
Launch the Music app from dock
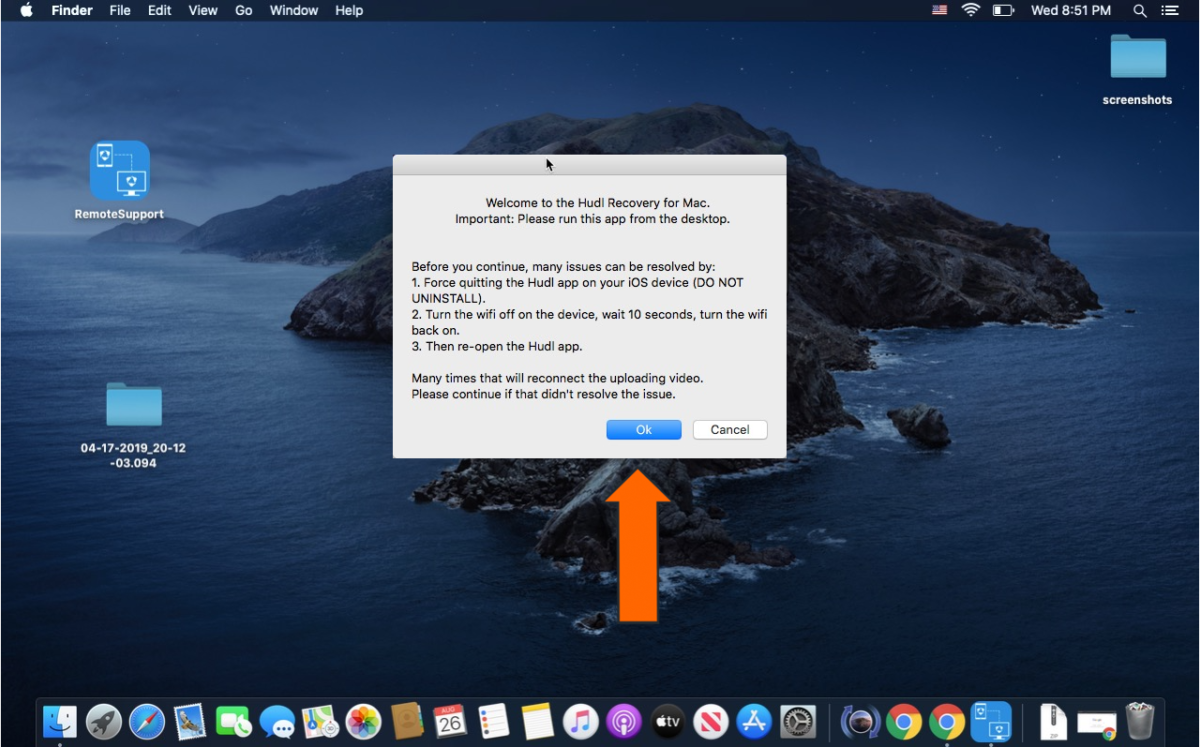580,721
